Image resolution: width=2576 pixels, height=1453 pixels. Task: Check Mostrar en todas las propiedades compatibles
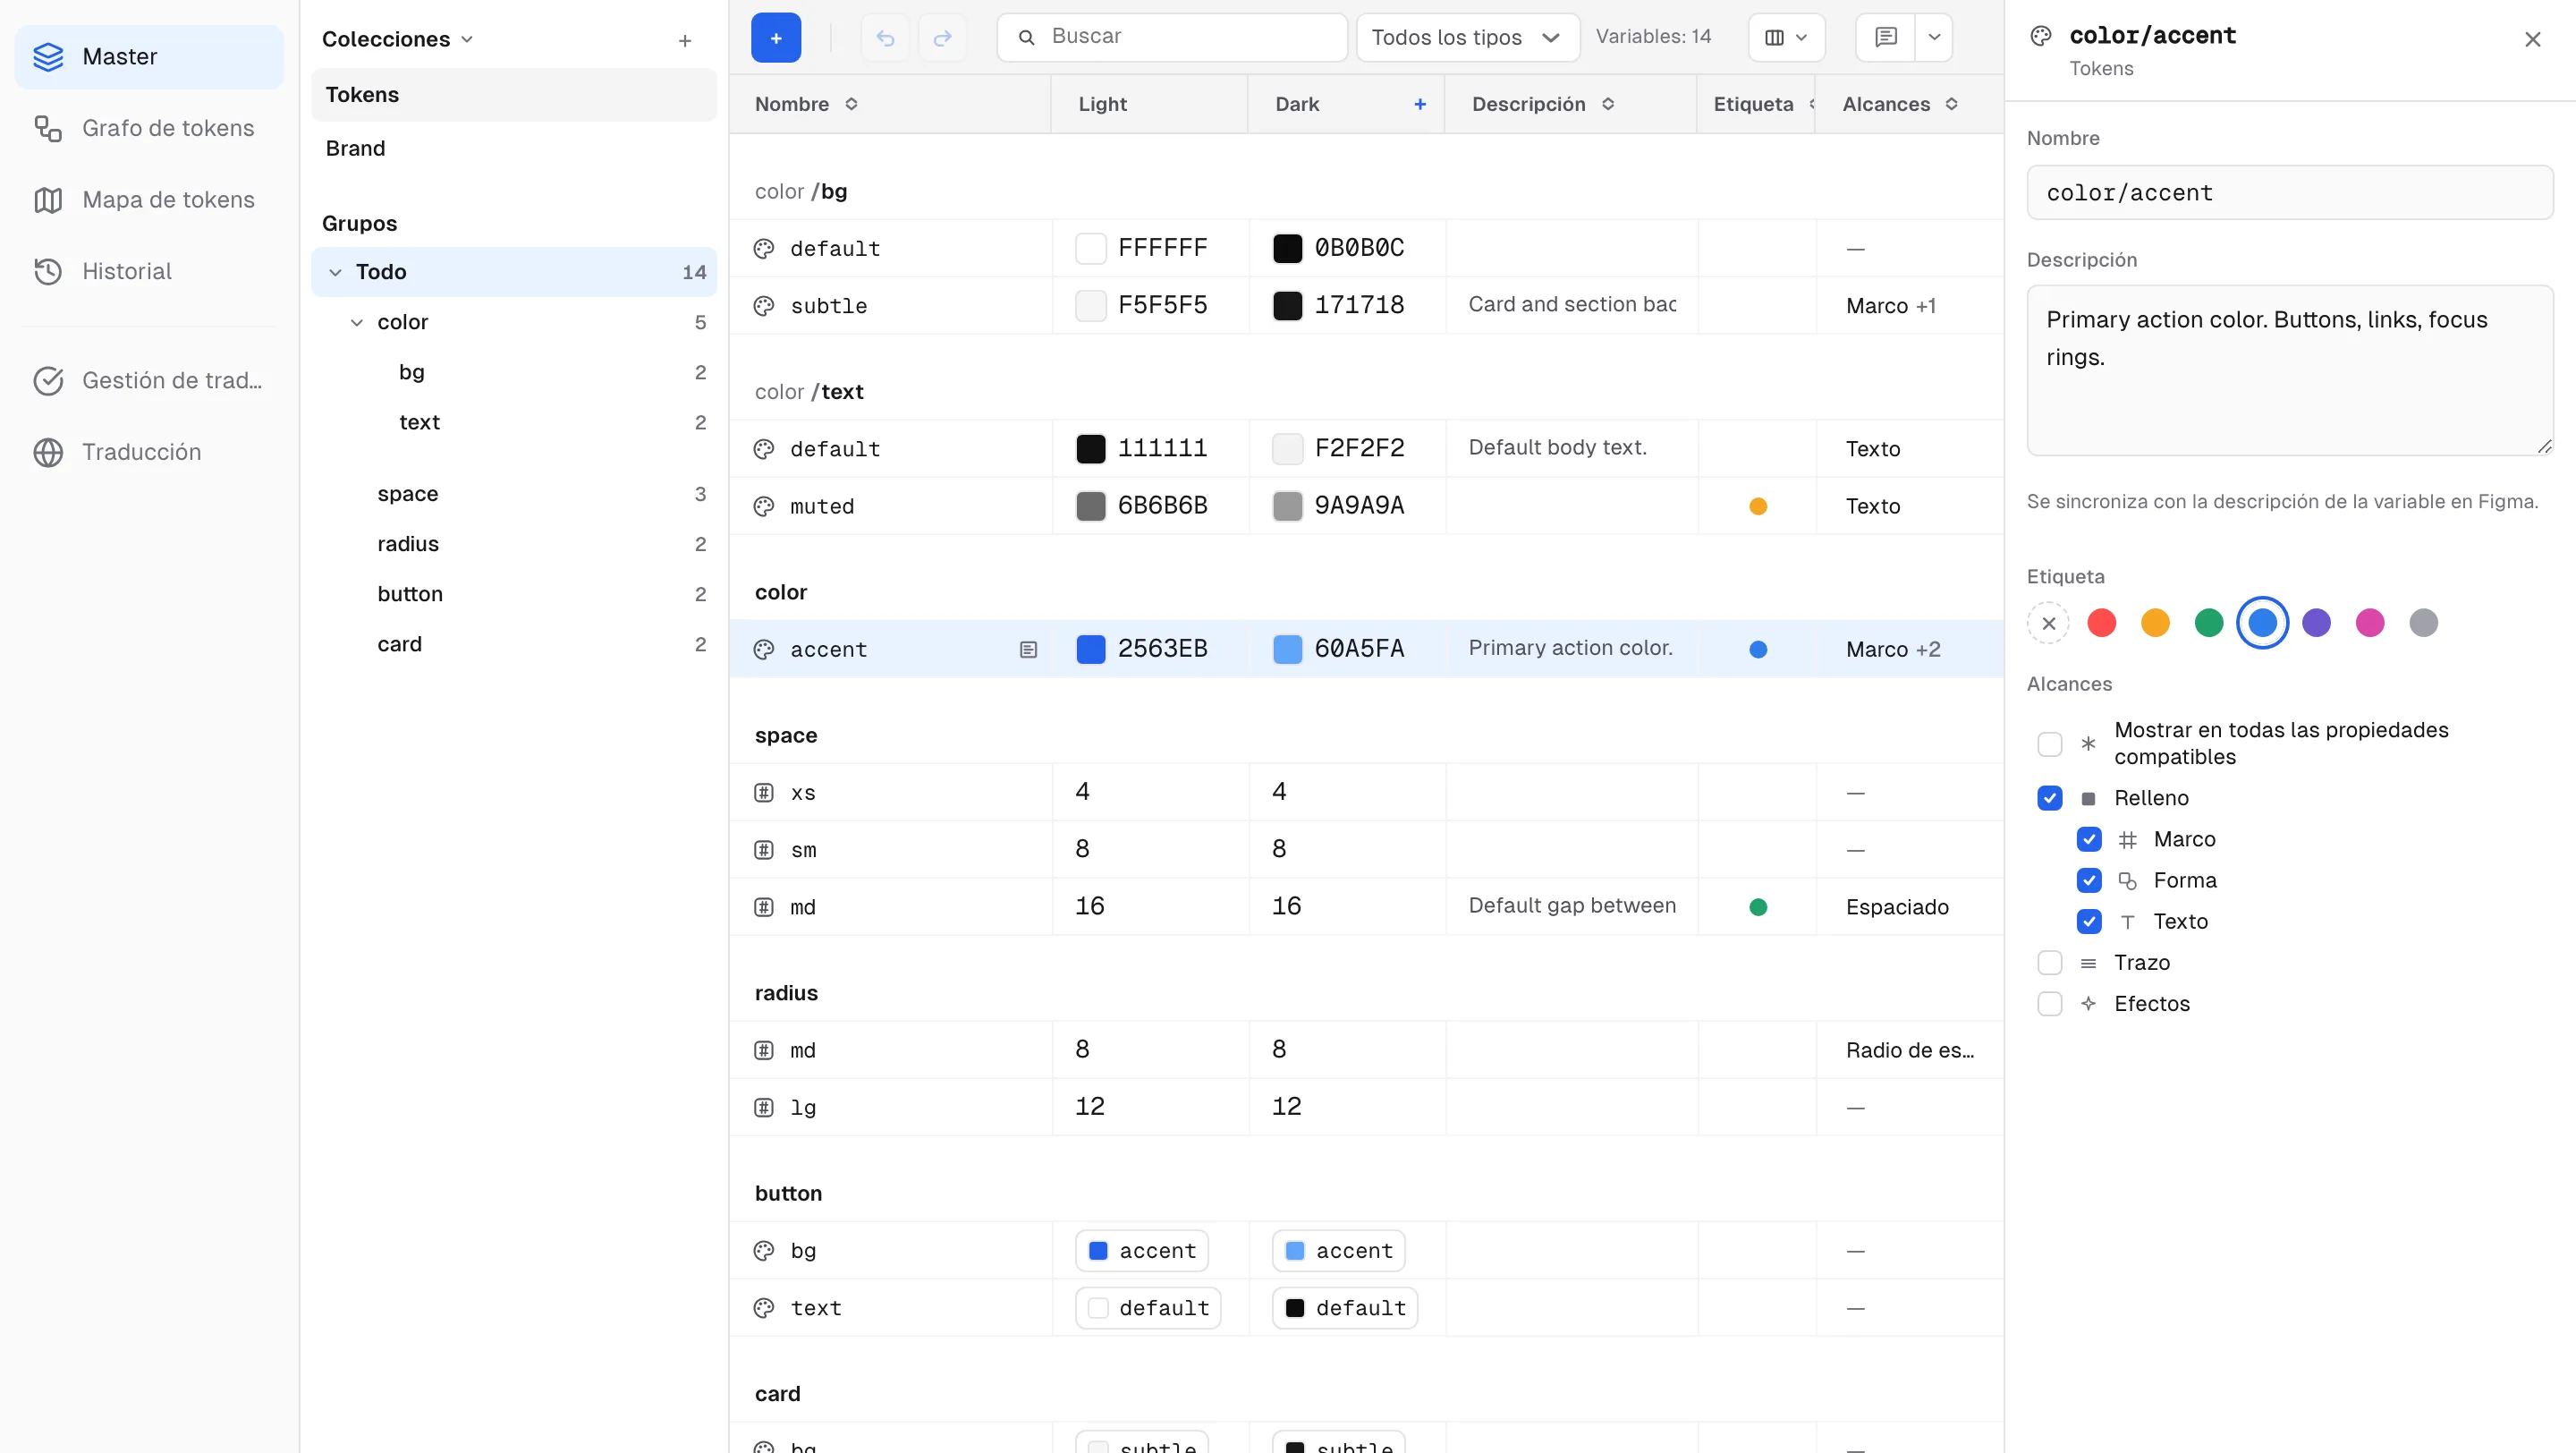[x=2050, y=744]
